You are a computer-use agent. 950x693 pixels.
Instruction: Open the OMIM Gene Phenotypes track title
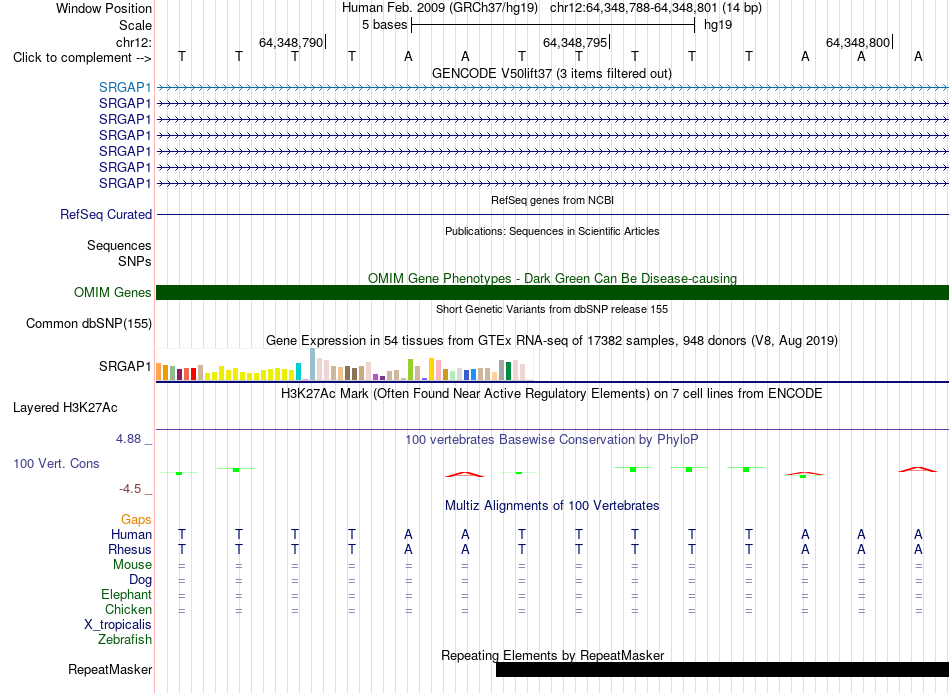[552, 278]
